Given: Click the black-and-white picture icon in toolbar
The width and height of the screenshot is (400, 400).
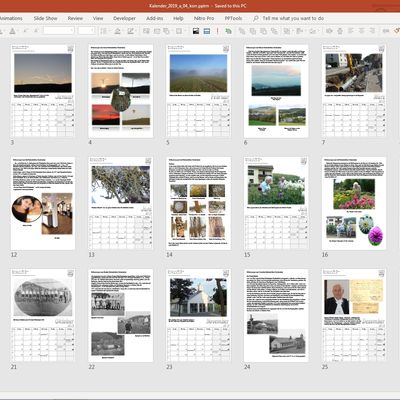Looking at the screenshot, I should [x=196, y=31].
